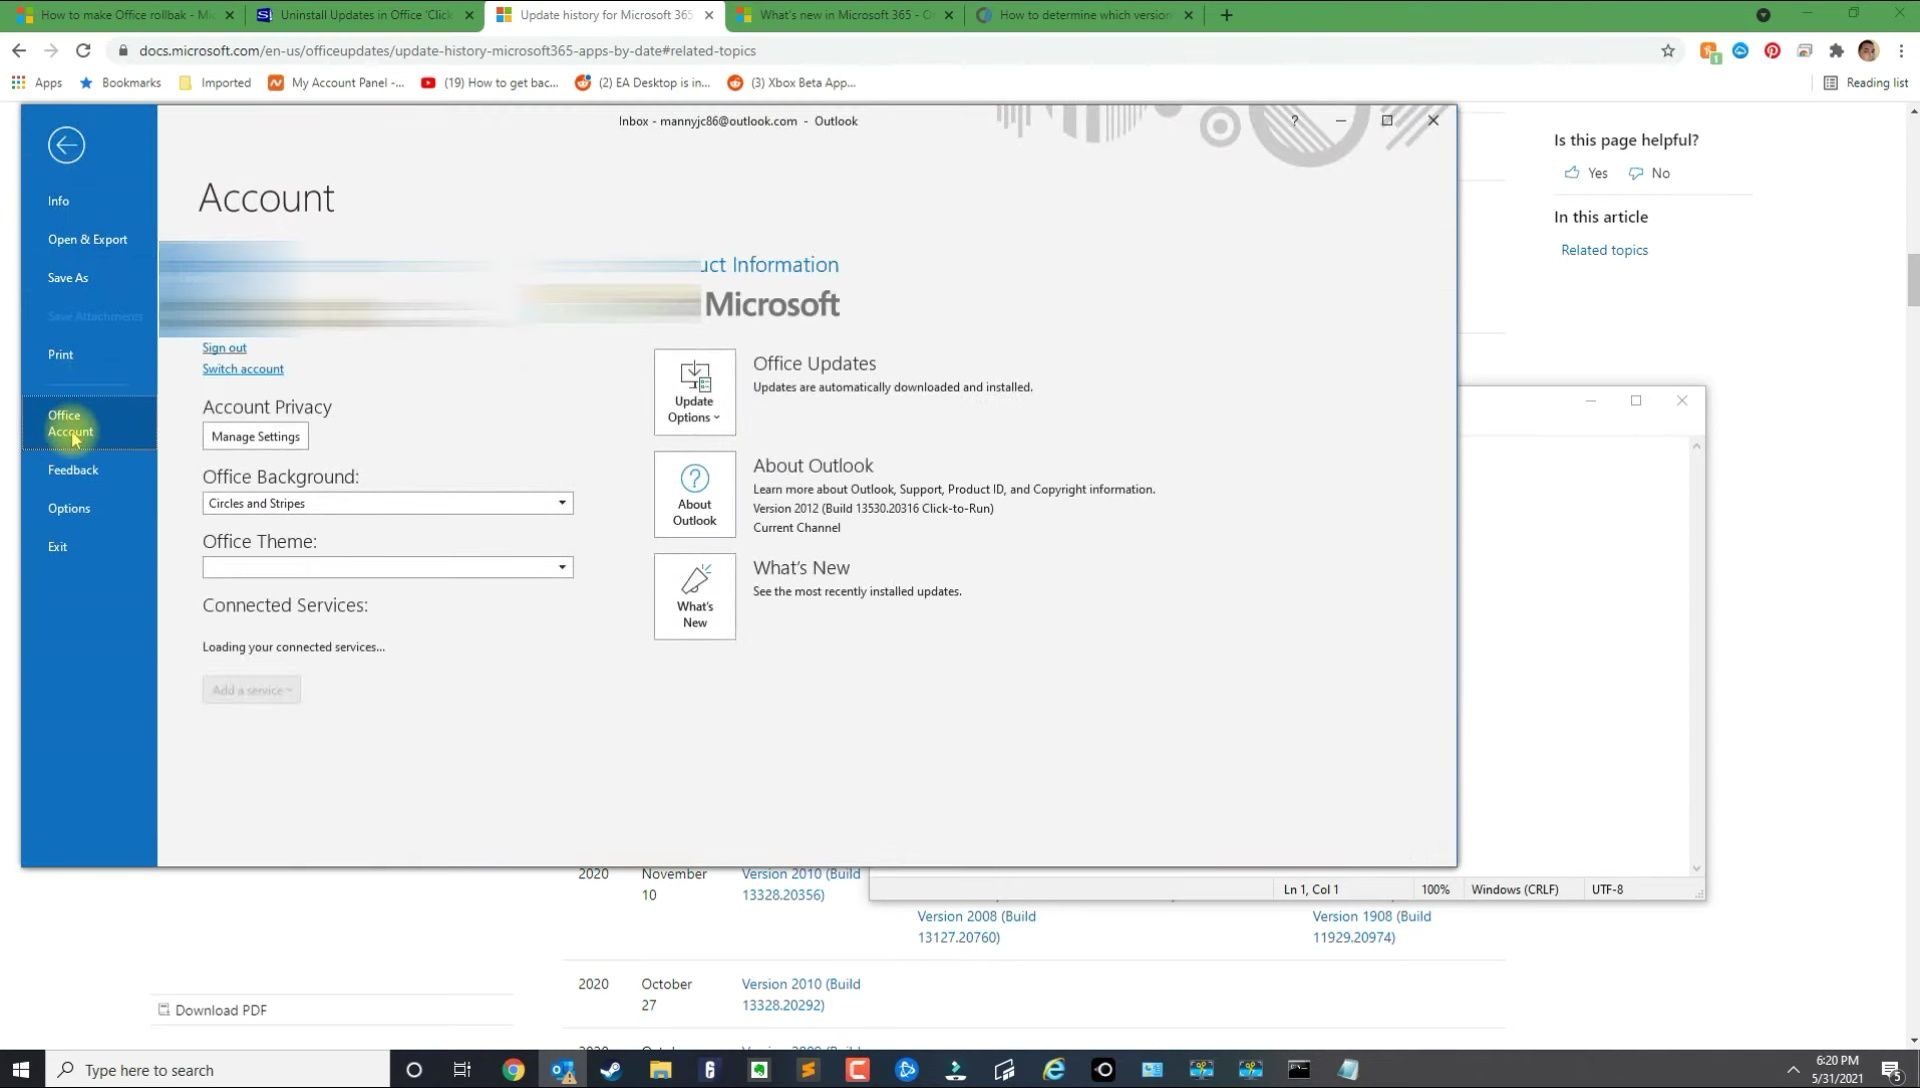Open Steam from the taskbar
Viewport: 1920px width, 1088px height.
(611, 1069)
